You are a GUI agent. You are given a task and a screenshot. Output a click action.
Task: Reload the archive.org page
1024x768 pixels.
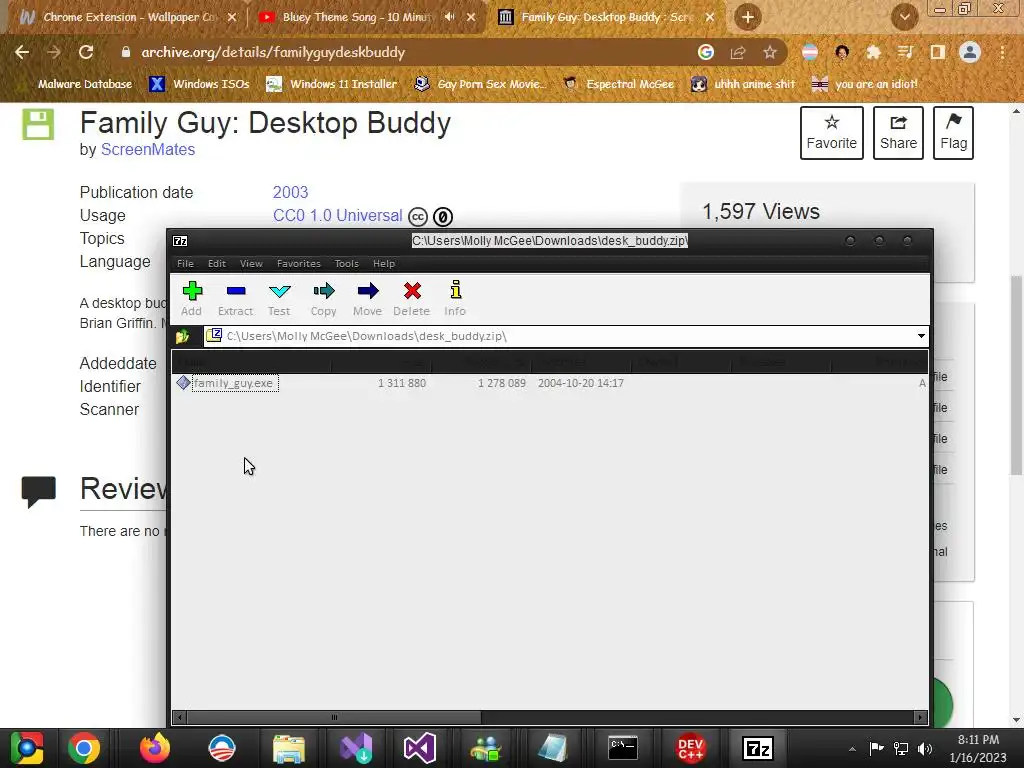86,52
